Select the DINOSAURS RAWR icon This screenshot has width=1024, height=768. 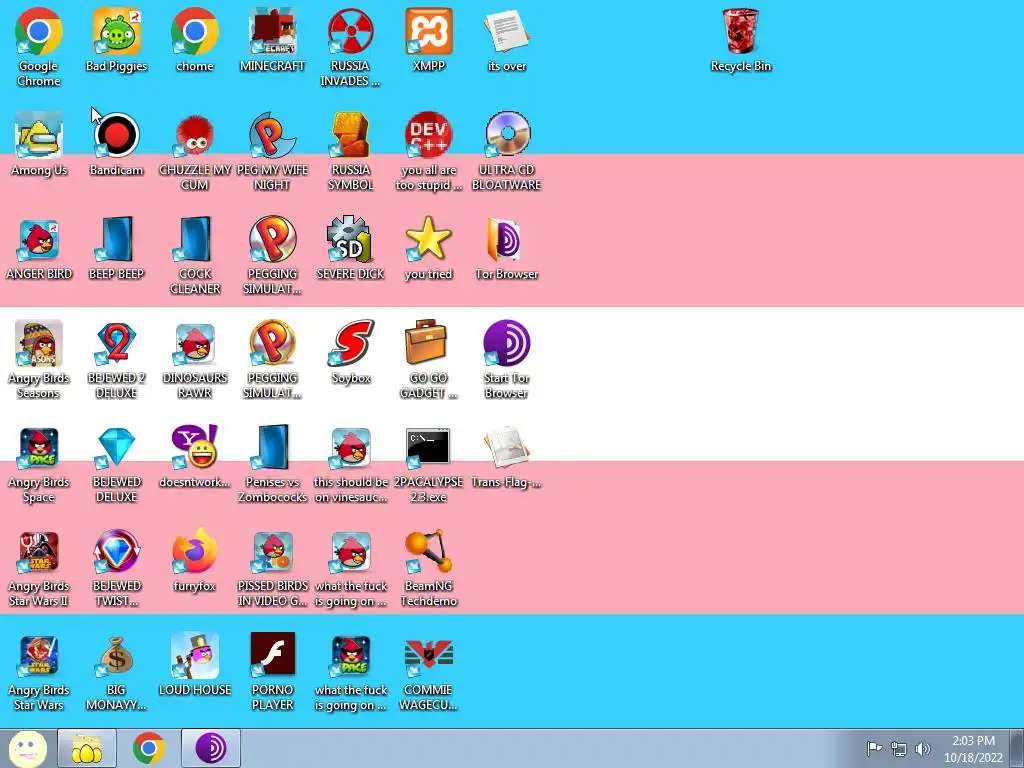point(195,359)
